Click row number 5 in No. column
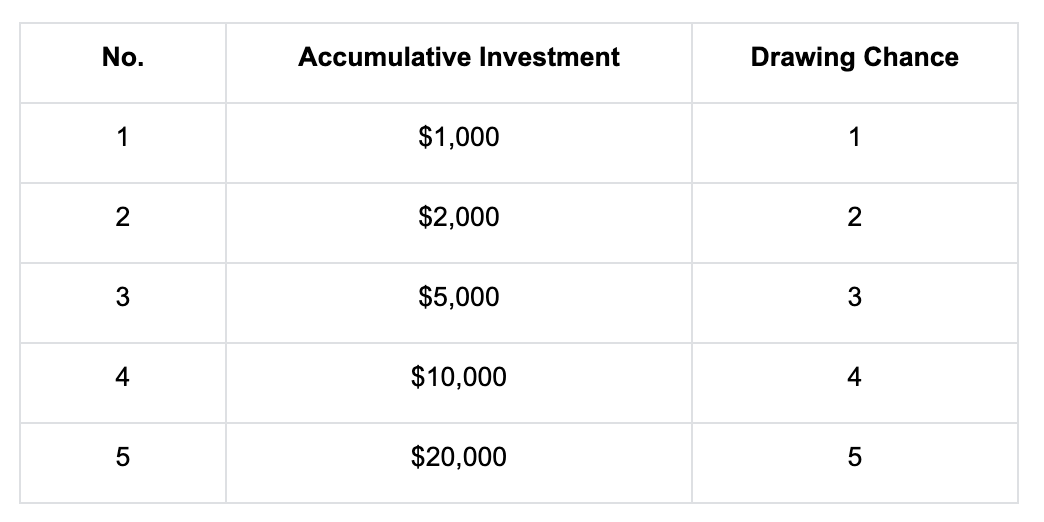Screen dimensions: 1044x522 tap(122, 458)
